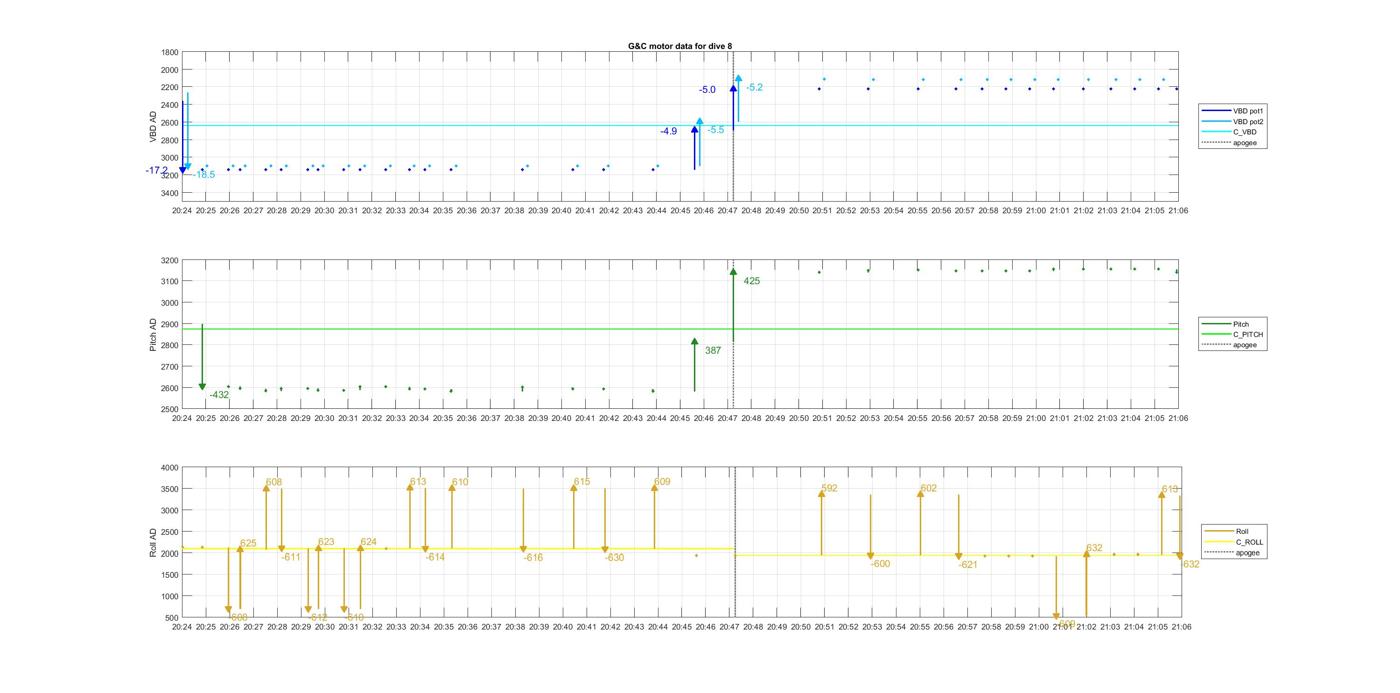
Task: Select '21:06' time tick under VBD plot
Action: (1178, 211)
